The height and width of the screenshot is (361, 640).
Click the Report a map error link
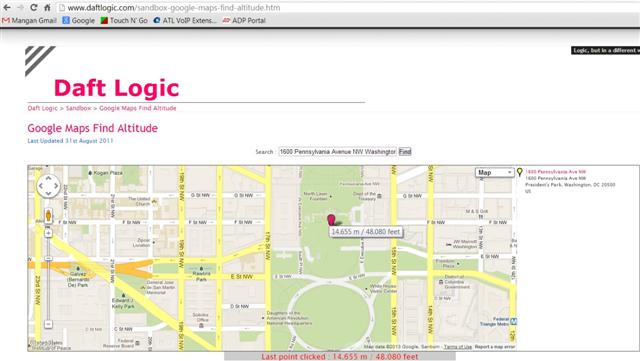point(495,347)
